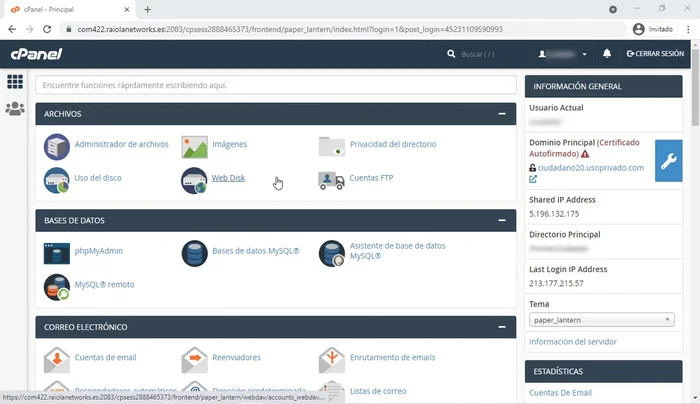Image resolution: width=700 pixels, height=404 pixels.
Task: Open the home grid icon in sidebar
Action: (x=15, y=82)
